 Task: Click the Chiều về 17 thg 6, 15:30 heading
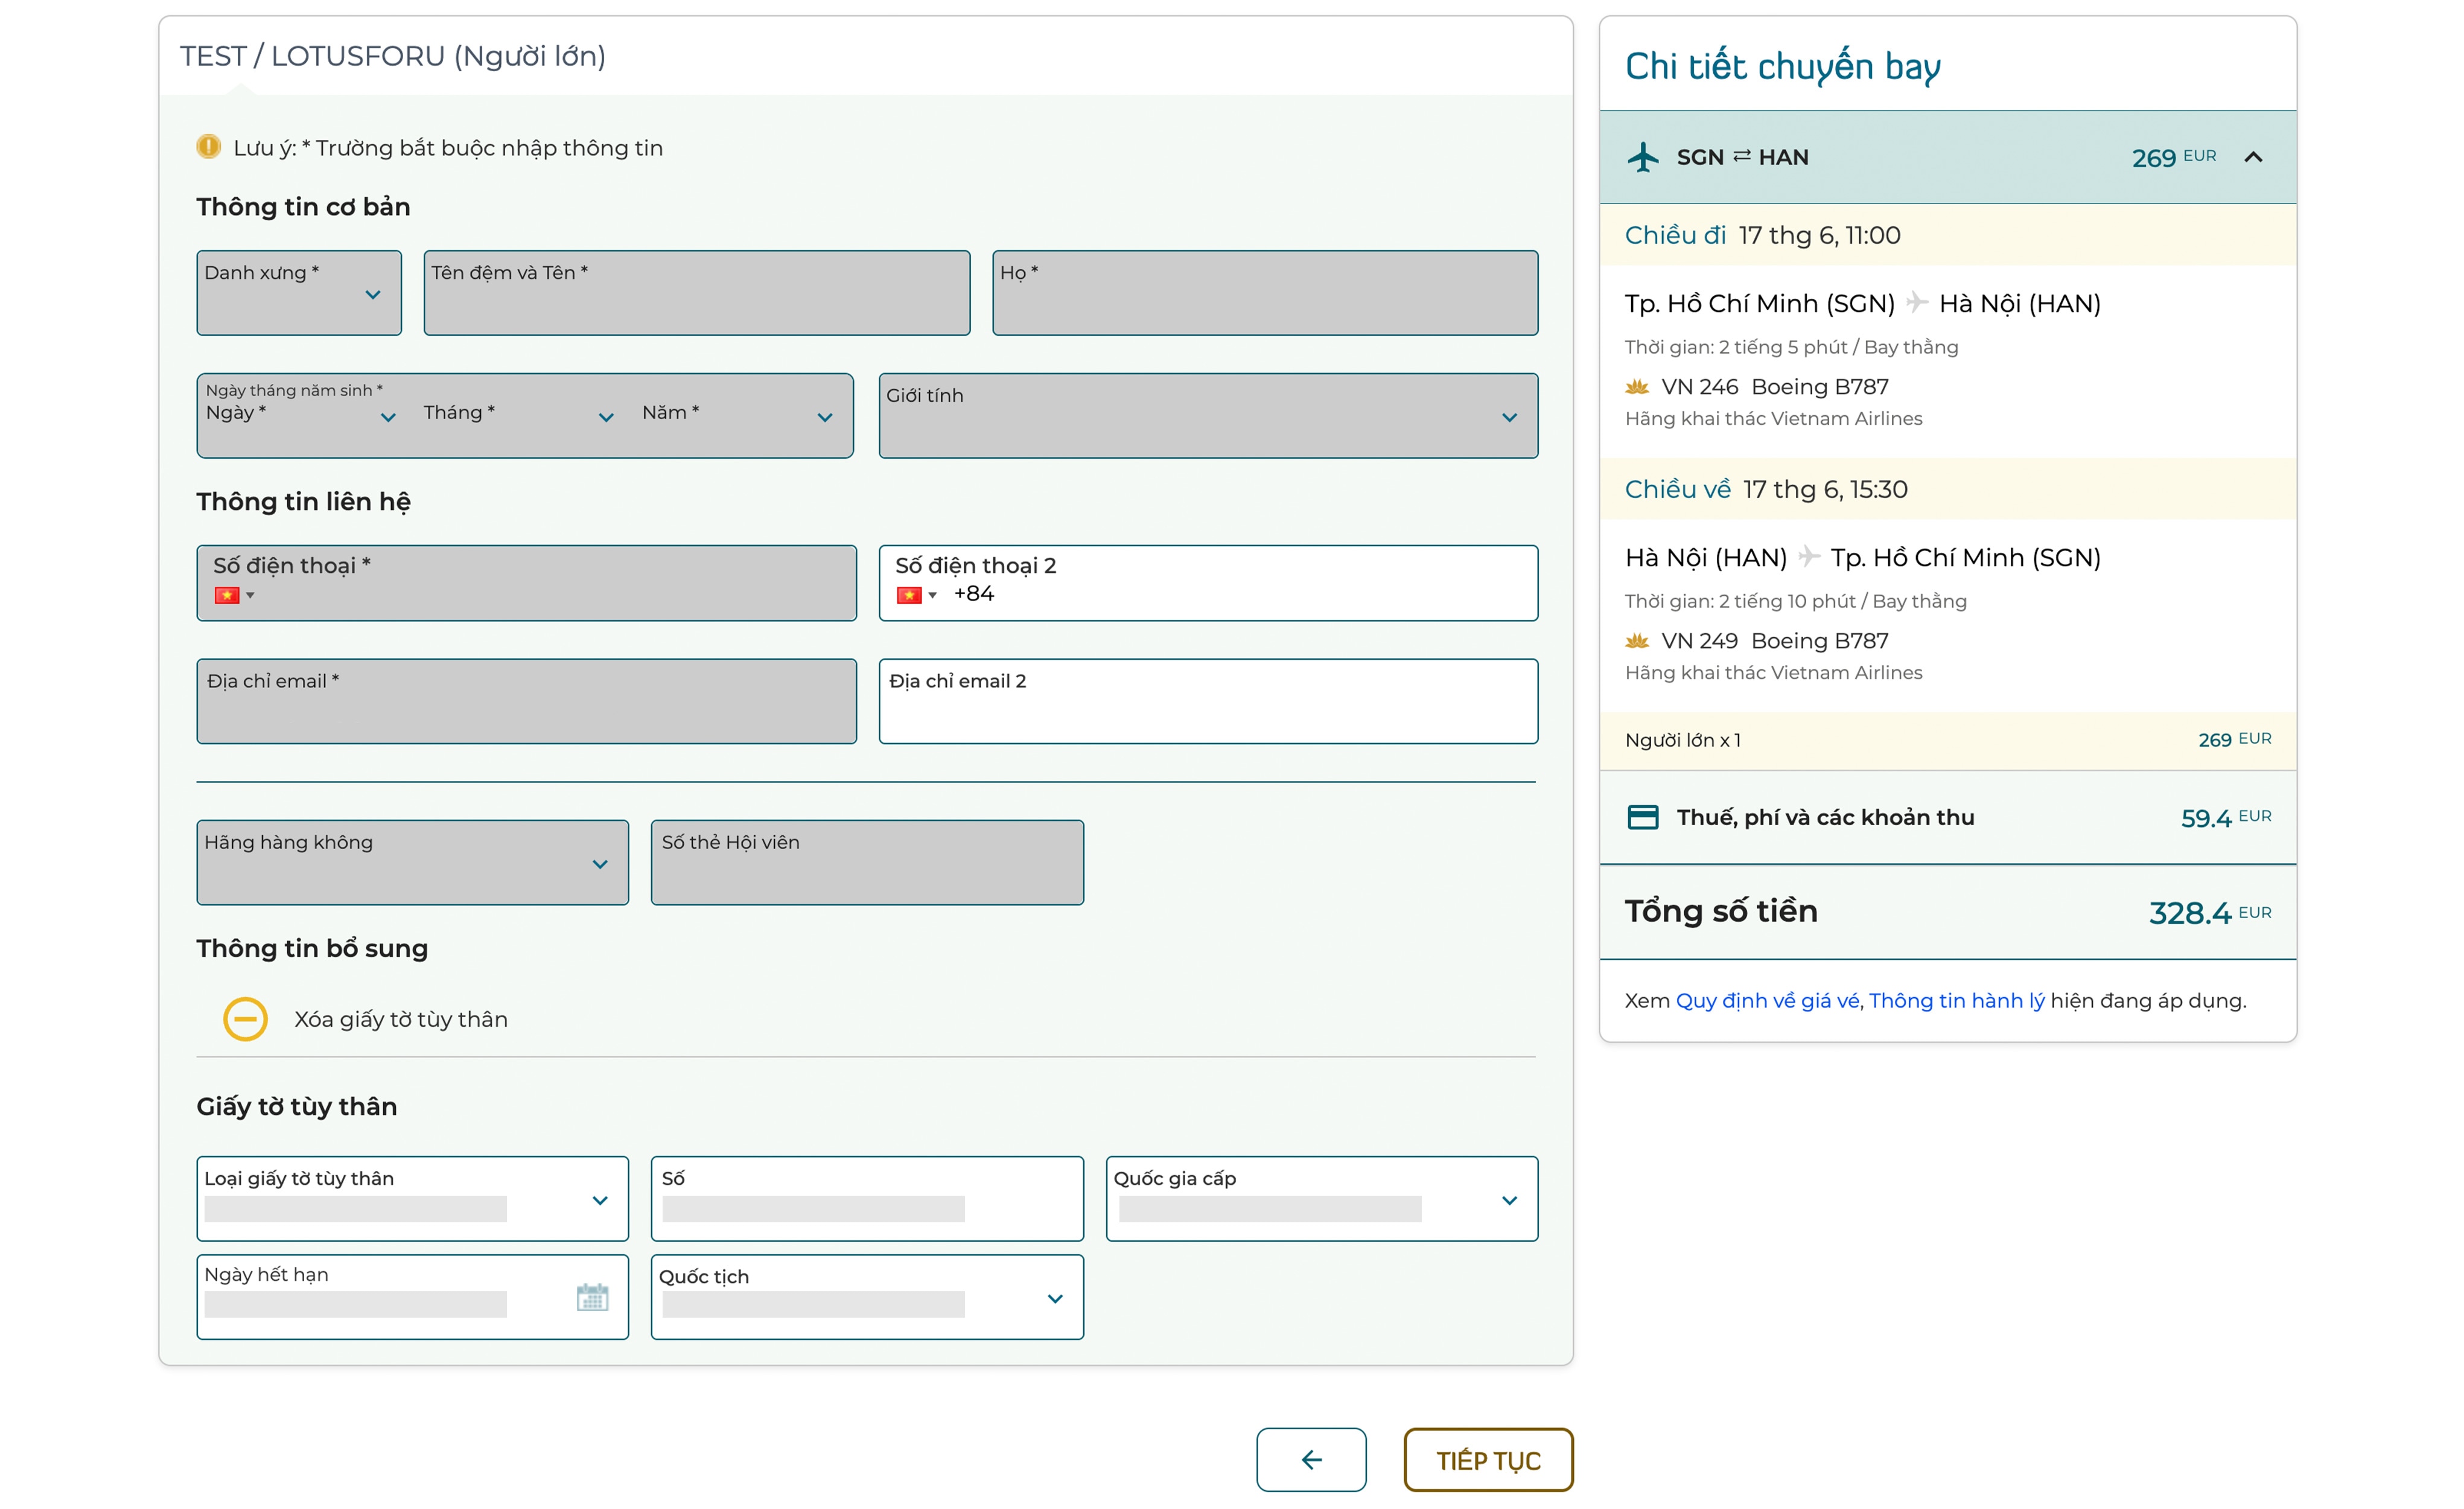pyautogui.click(x=1766, y=489)
